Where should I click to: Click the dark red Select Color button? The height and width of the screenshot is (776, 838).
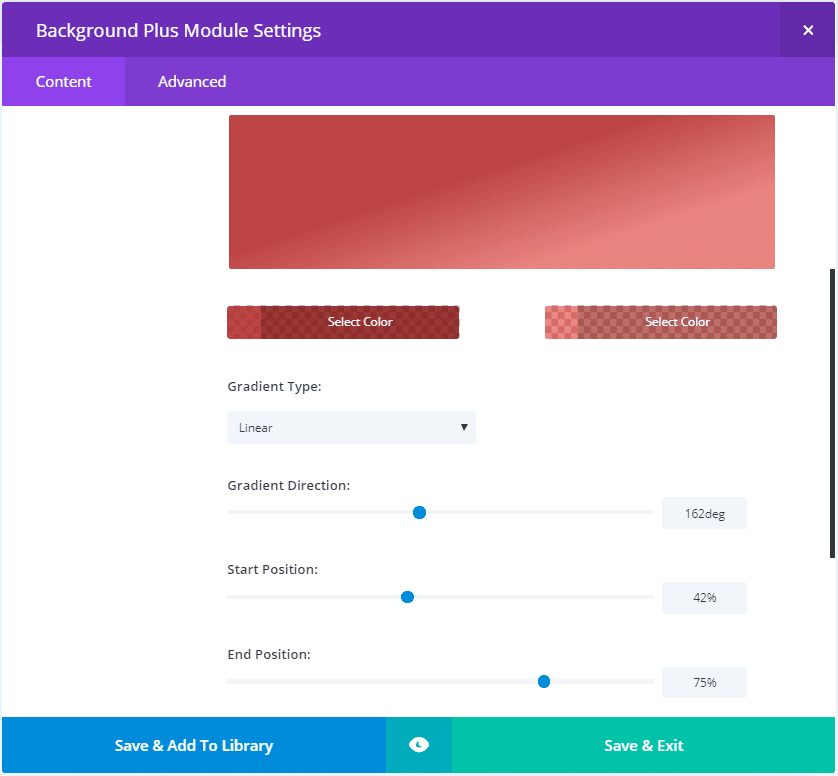point(360,322)
